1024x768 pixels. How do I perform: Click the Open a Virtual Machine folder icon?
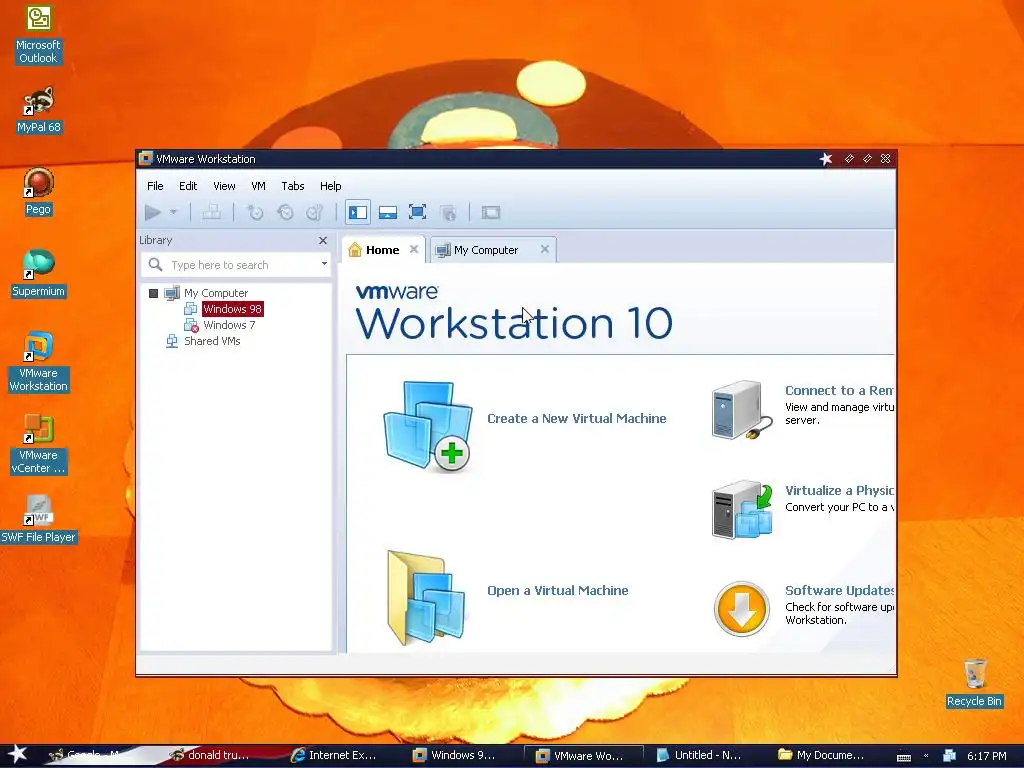pos(426,598)
